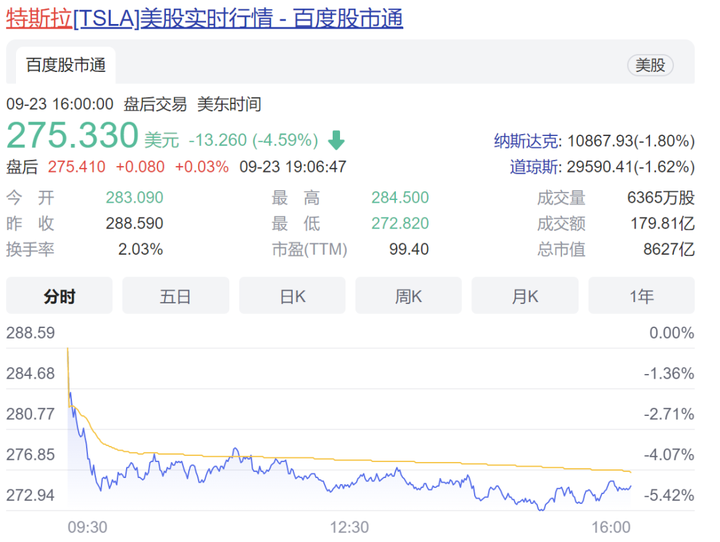Image resolution: width=720 pixels, height=542 pixels.
Task: Click the 12:30 time axis label
Action: coord(349,527)
